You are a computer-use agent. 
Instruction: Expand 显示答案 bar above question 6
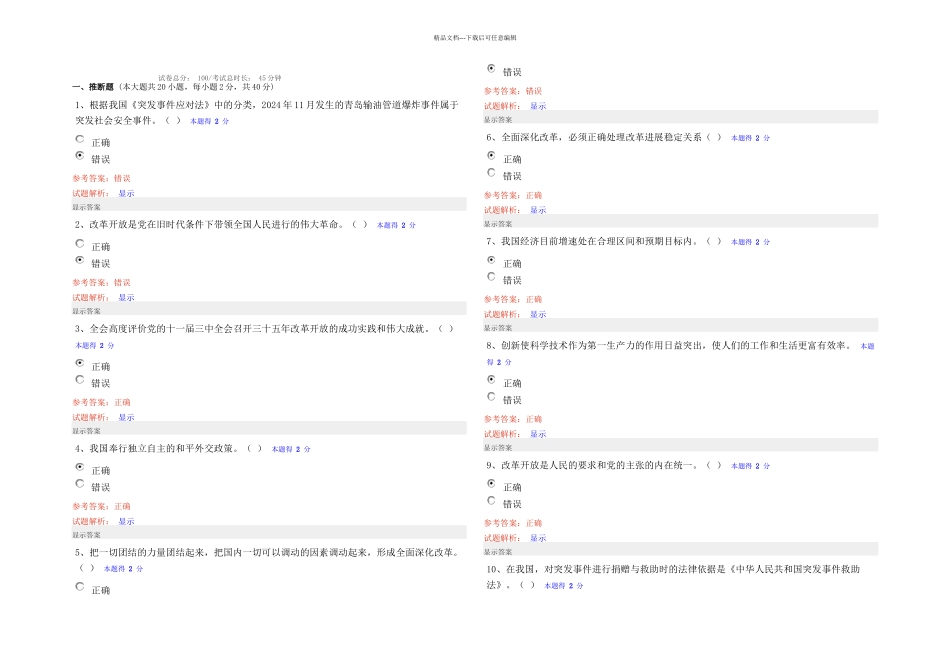tap(680, 118)
